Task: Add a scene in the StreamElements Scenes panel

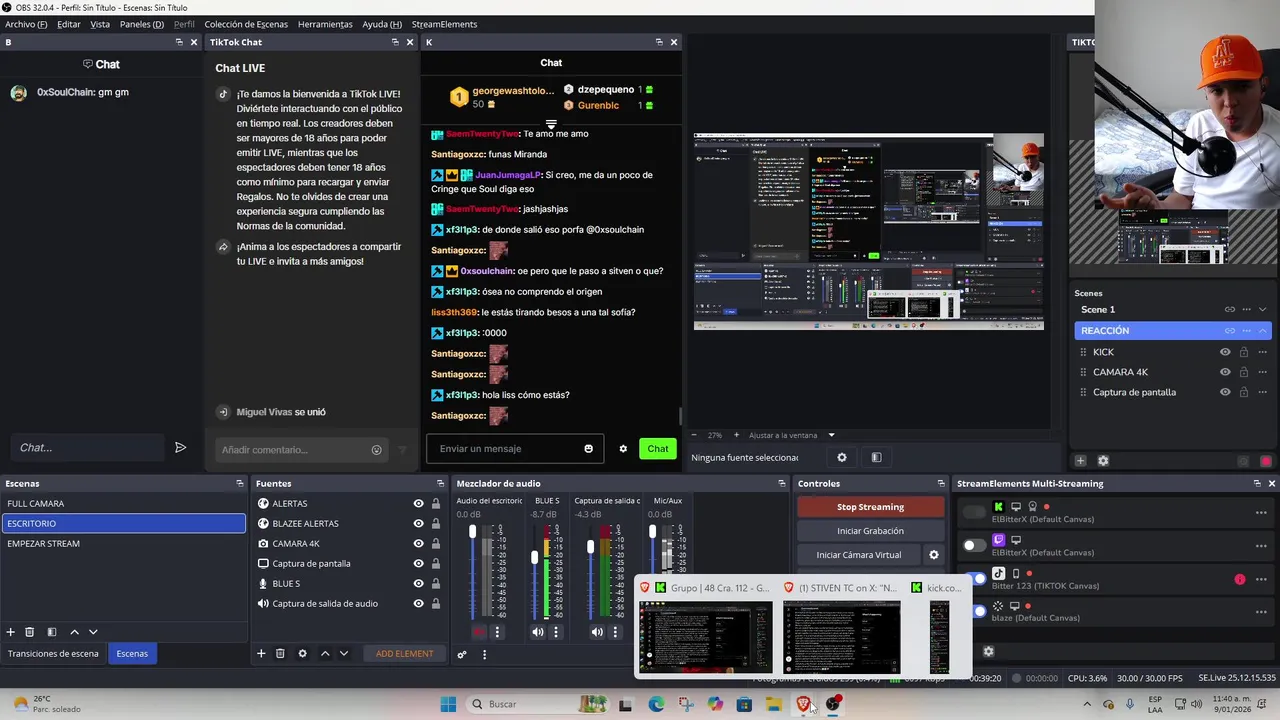Action: coord(1080,461)
